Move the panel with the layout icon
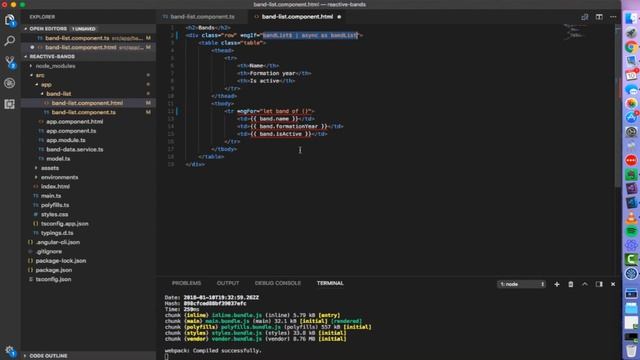Screen dimensions: 640x360 pos(599,284)
